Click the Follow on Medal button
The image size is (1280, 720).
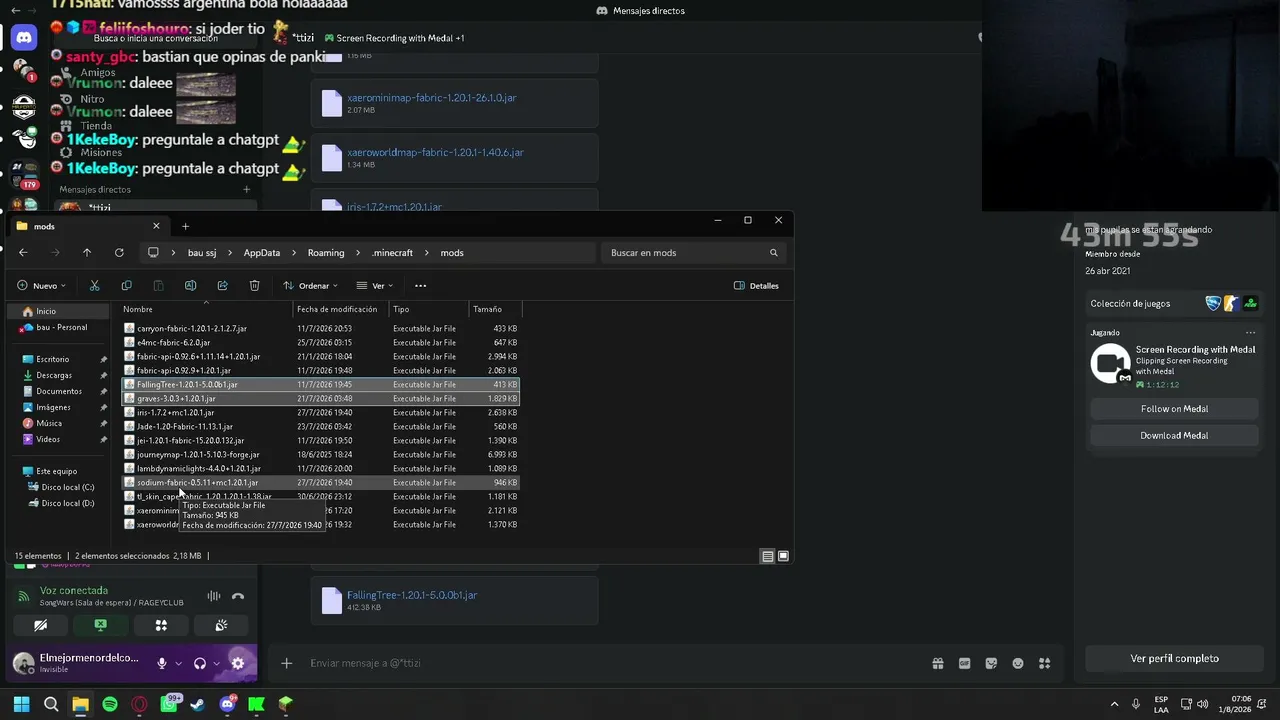pyautogui.click(x=1174, y=409)
